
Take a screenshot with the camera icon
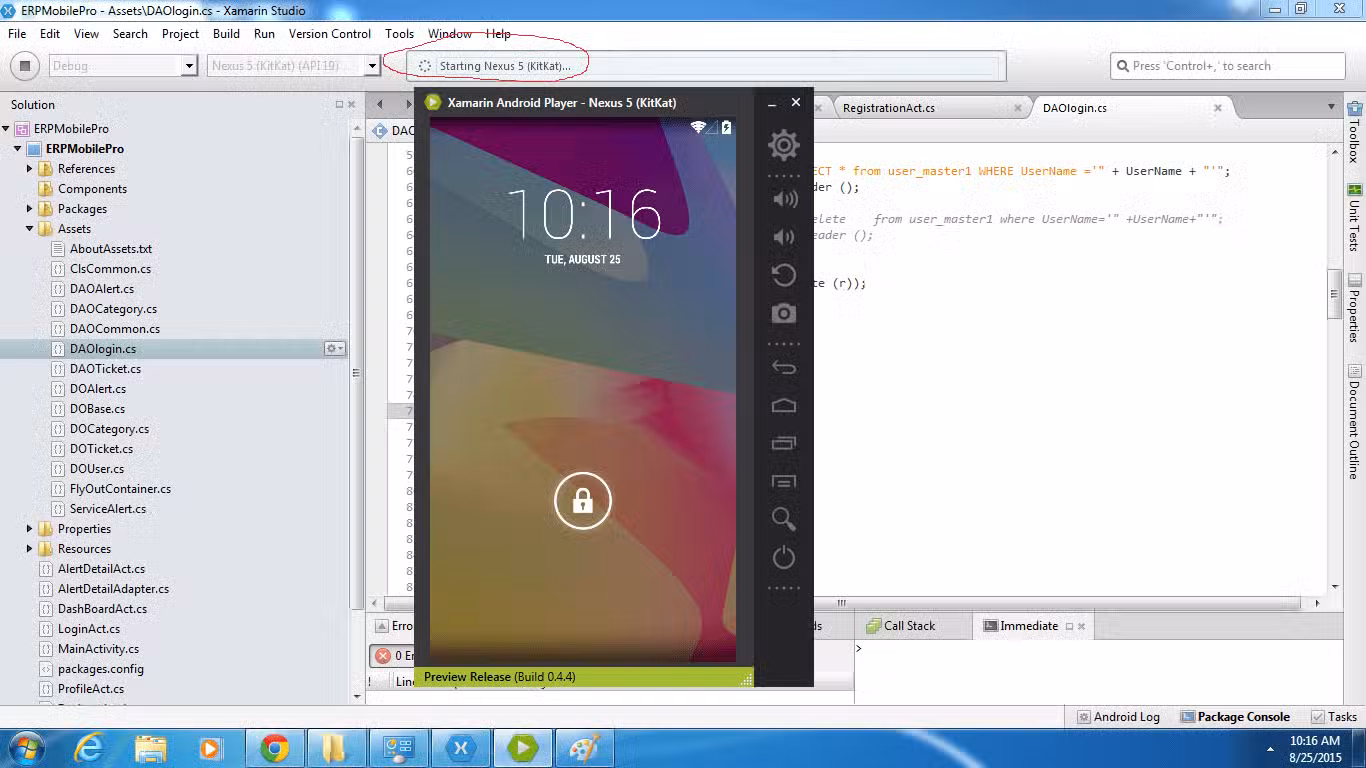pos(783,314)
